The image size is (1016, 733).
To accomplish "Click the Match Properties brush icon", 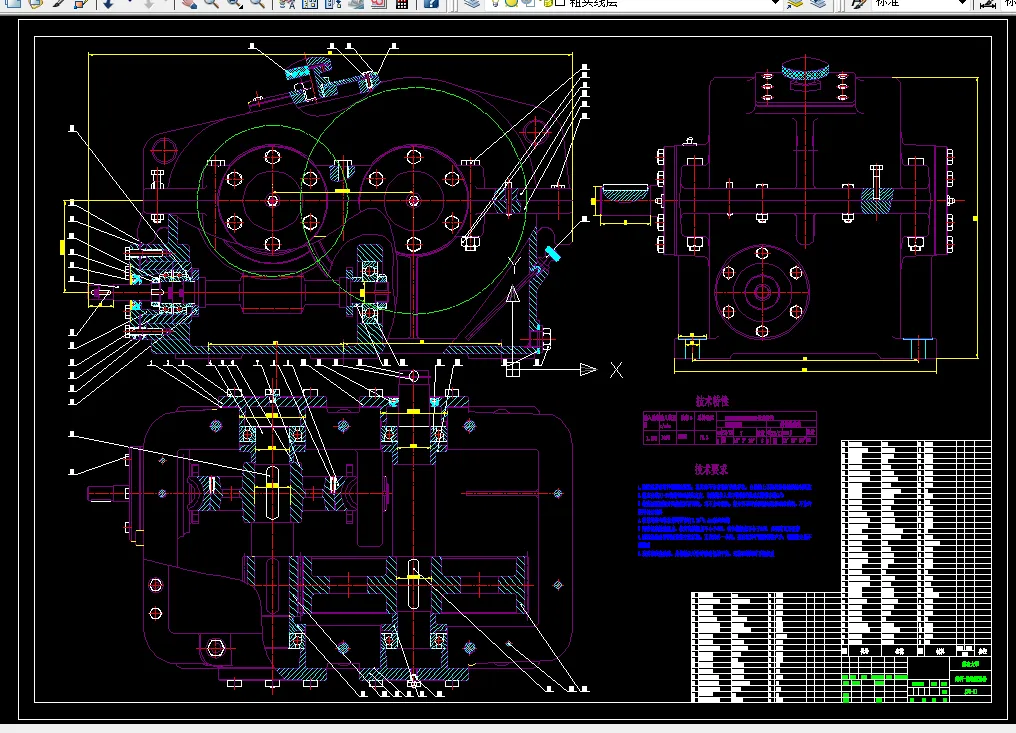I will (x=58, y=3).
